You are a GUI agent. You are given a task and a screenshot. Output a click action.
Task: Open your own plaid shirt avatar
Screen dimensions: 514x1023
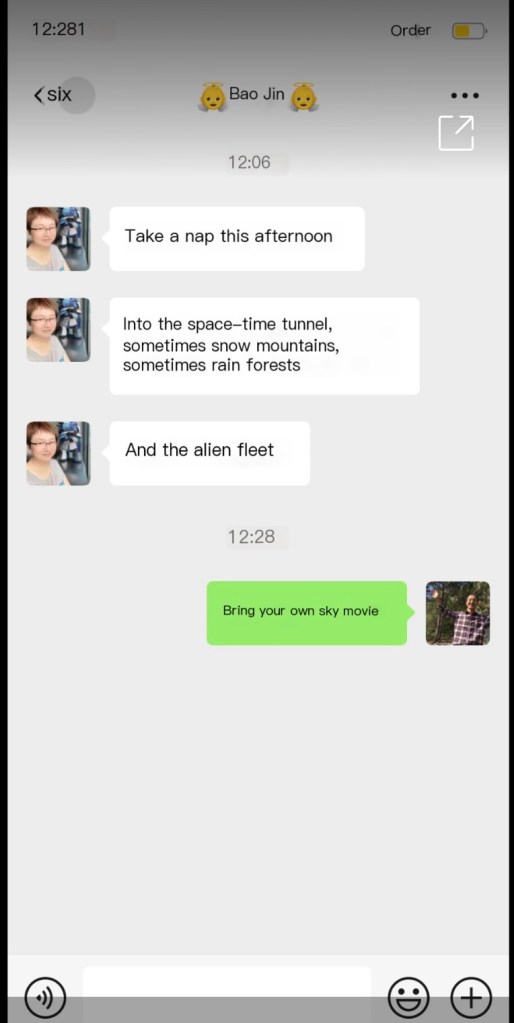(x=458, y=613)
